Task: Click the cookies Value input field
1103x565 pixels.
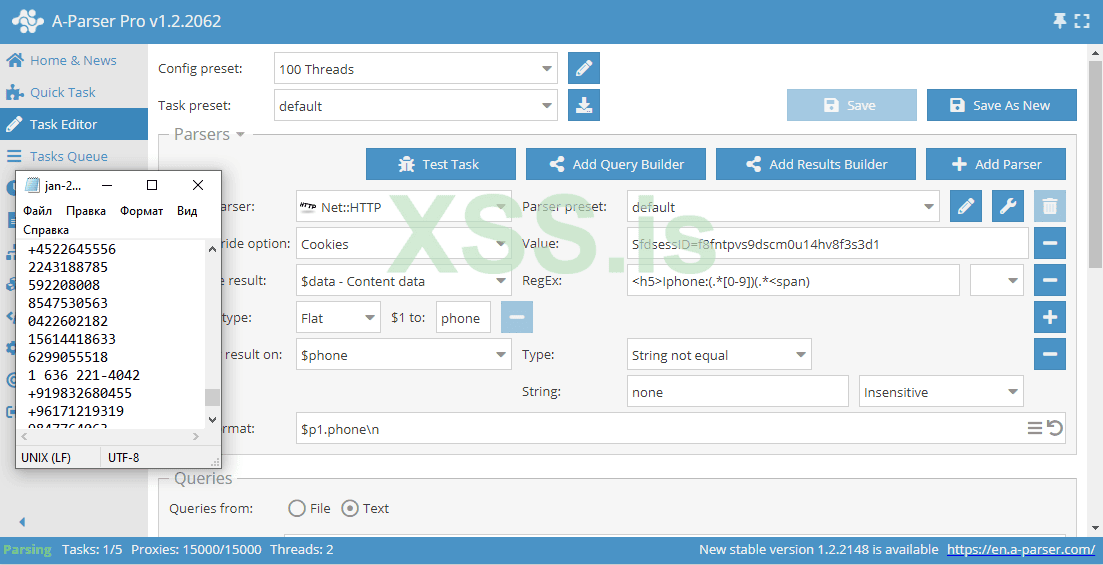Action: 827,244
